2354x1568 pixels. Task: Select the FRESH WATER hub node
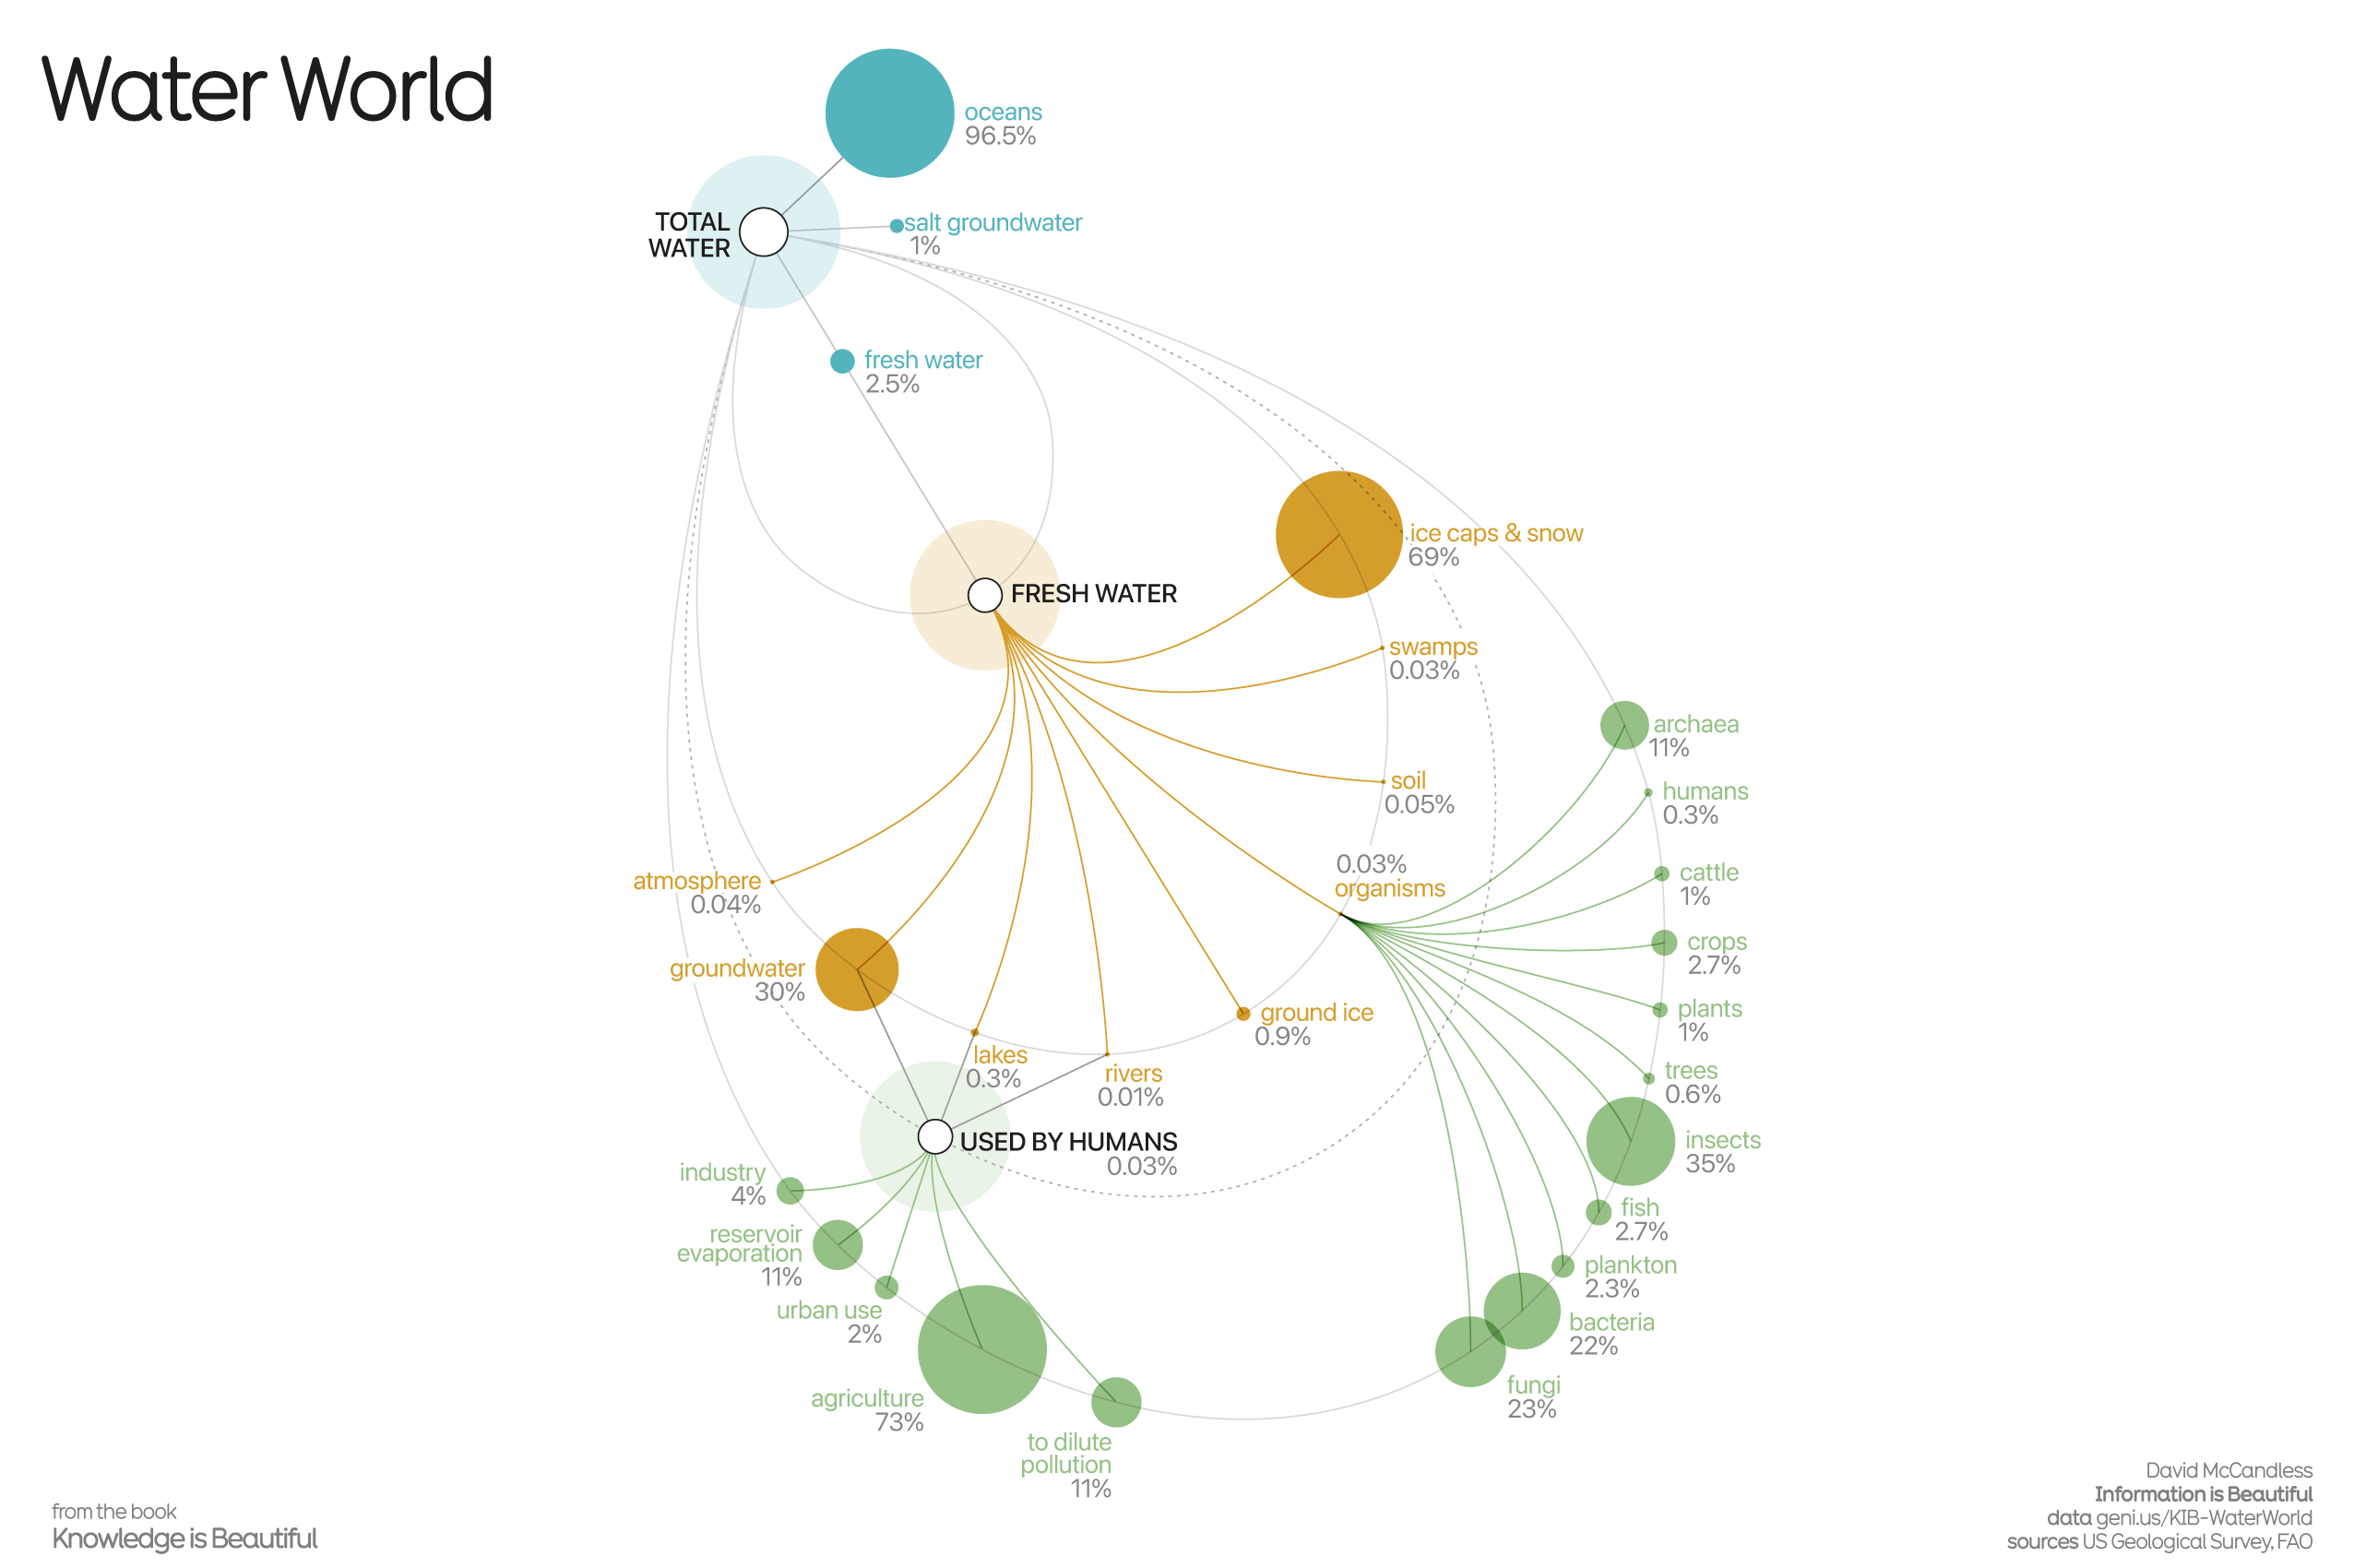coord(984,595)
